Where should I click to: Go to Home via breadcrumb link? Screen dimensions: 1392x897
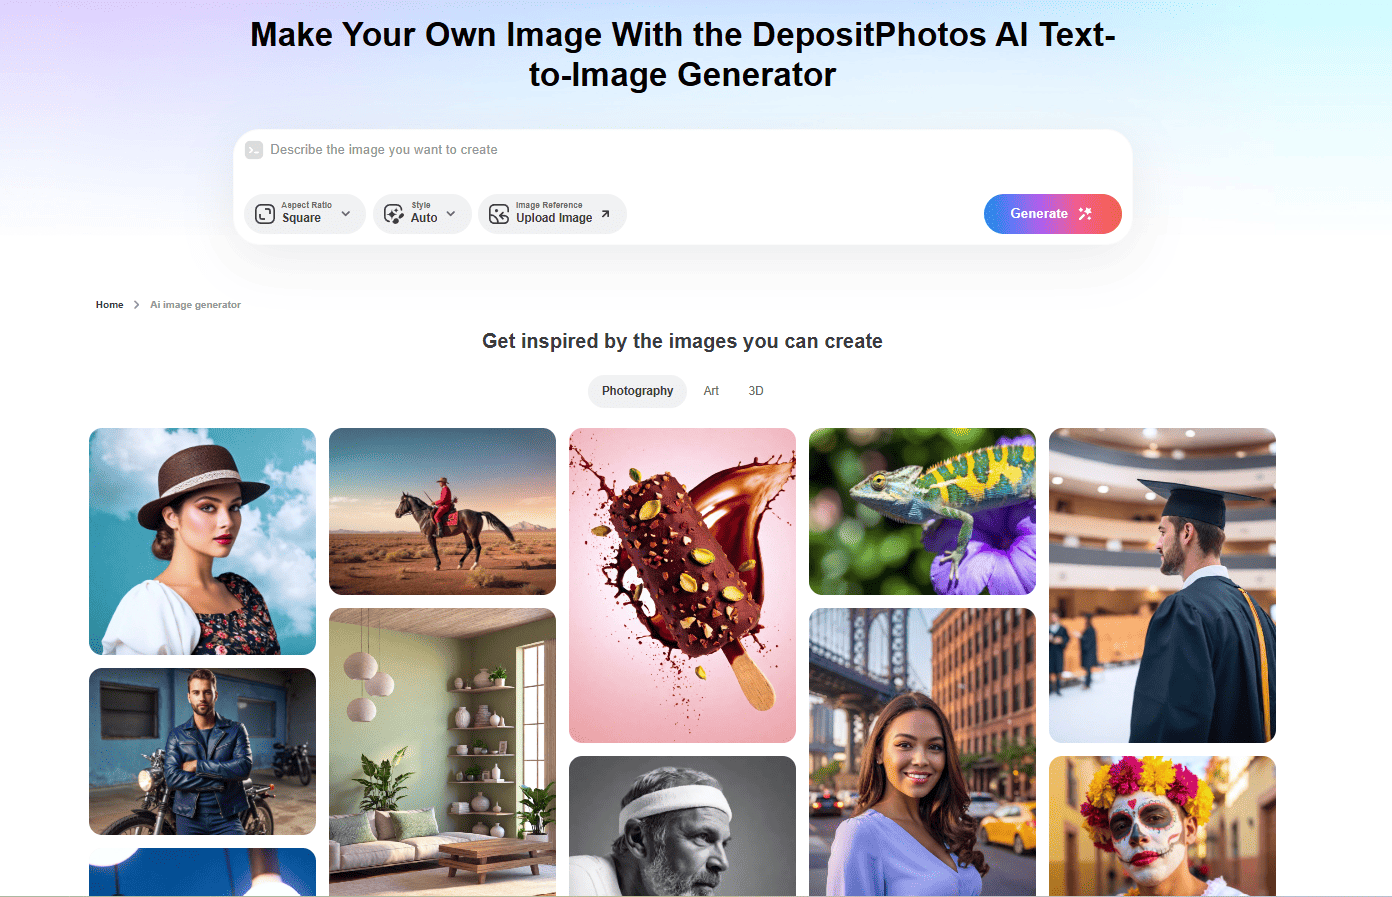[x=109, y=305]
